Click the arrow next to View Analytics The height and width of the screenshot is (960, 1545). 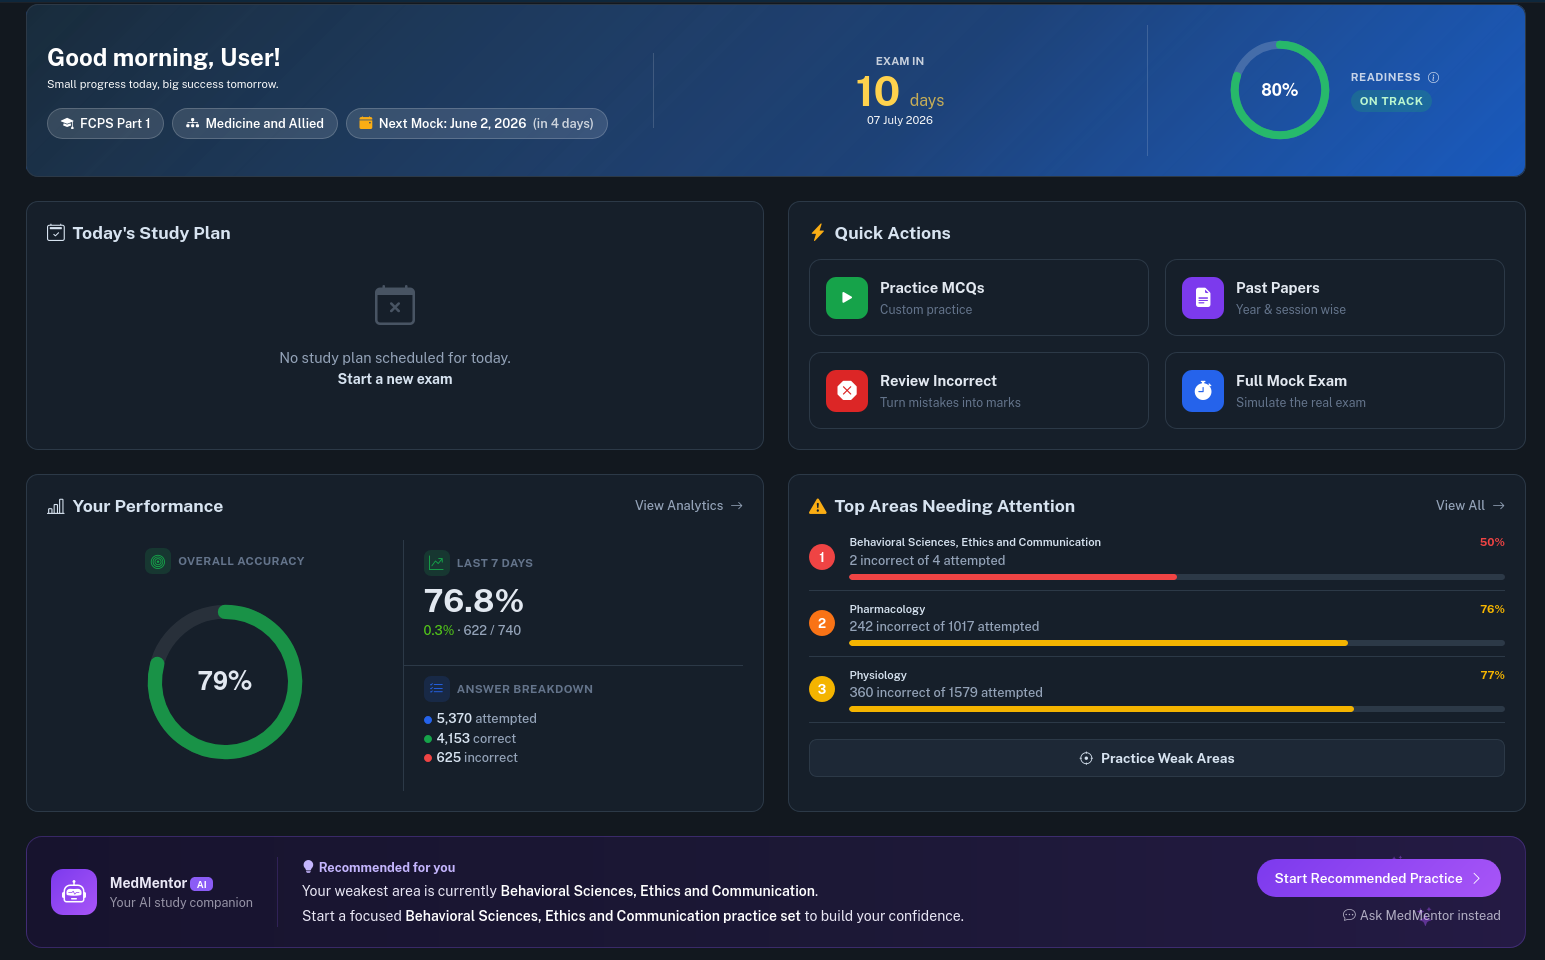point(737,506)
